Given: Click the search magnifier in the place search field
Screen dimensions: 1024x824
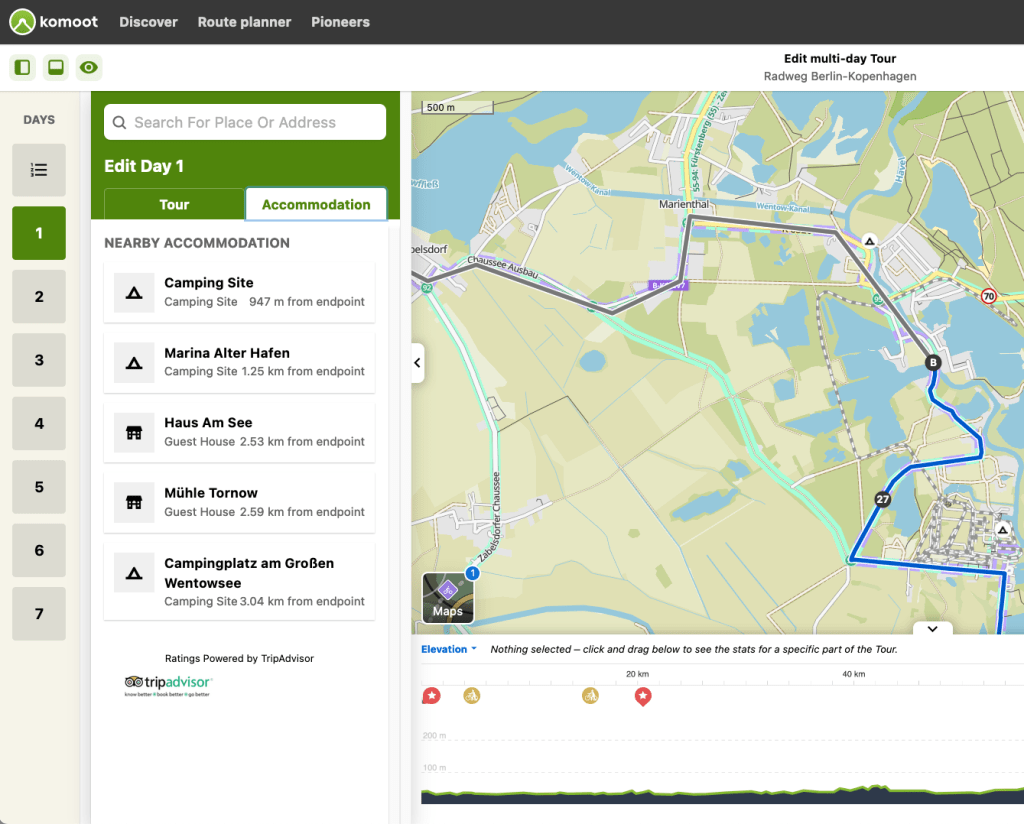Looking at the screenshot, I should 119,121.
